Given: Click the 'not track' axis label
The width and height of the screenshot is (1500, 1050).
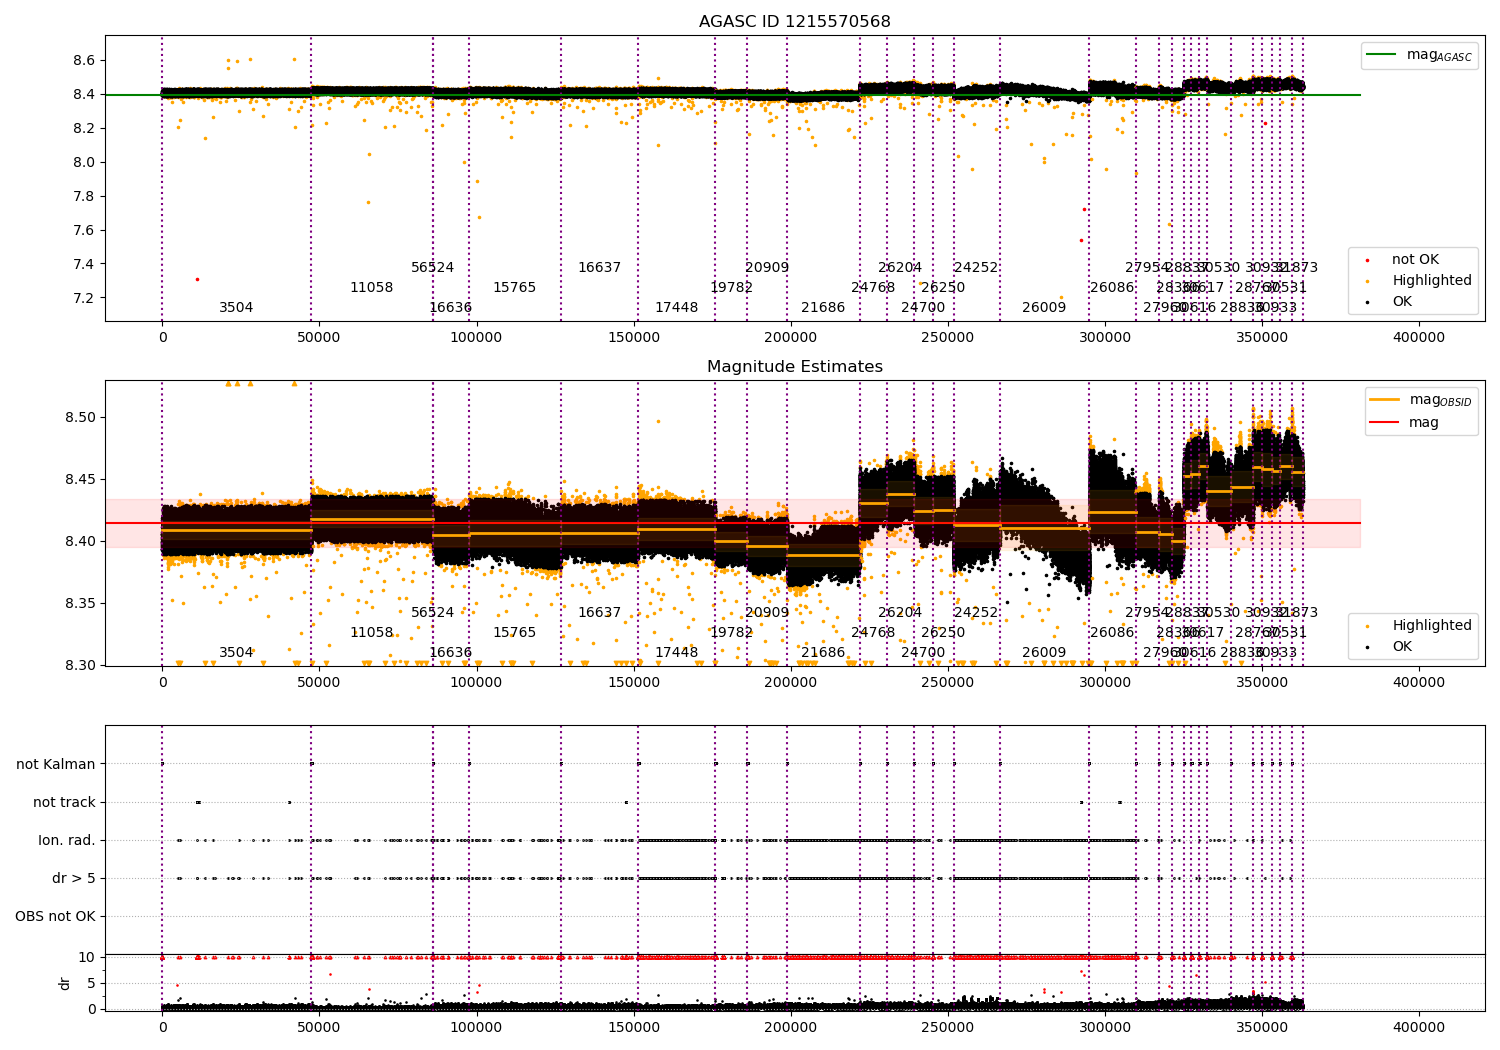Looking at the screenshot, I should click(64, 803).
